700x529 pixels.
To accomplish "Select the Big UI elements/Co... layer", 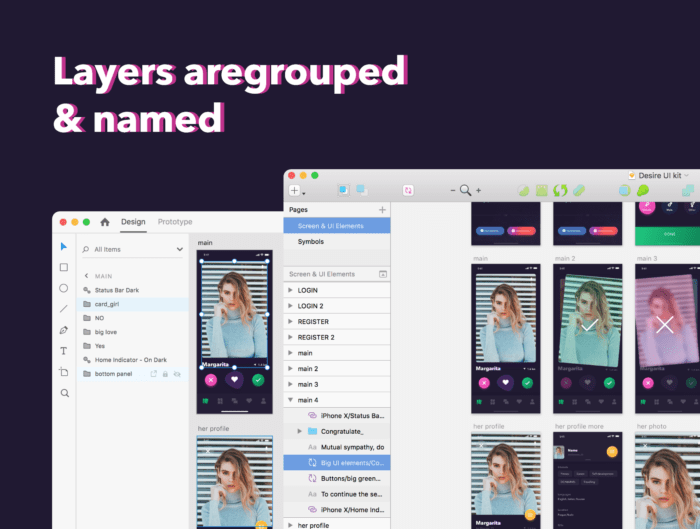I will pos(337,463).
